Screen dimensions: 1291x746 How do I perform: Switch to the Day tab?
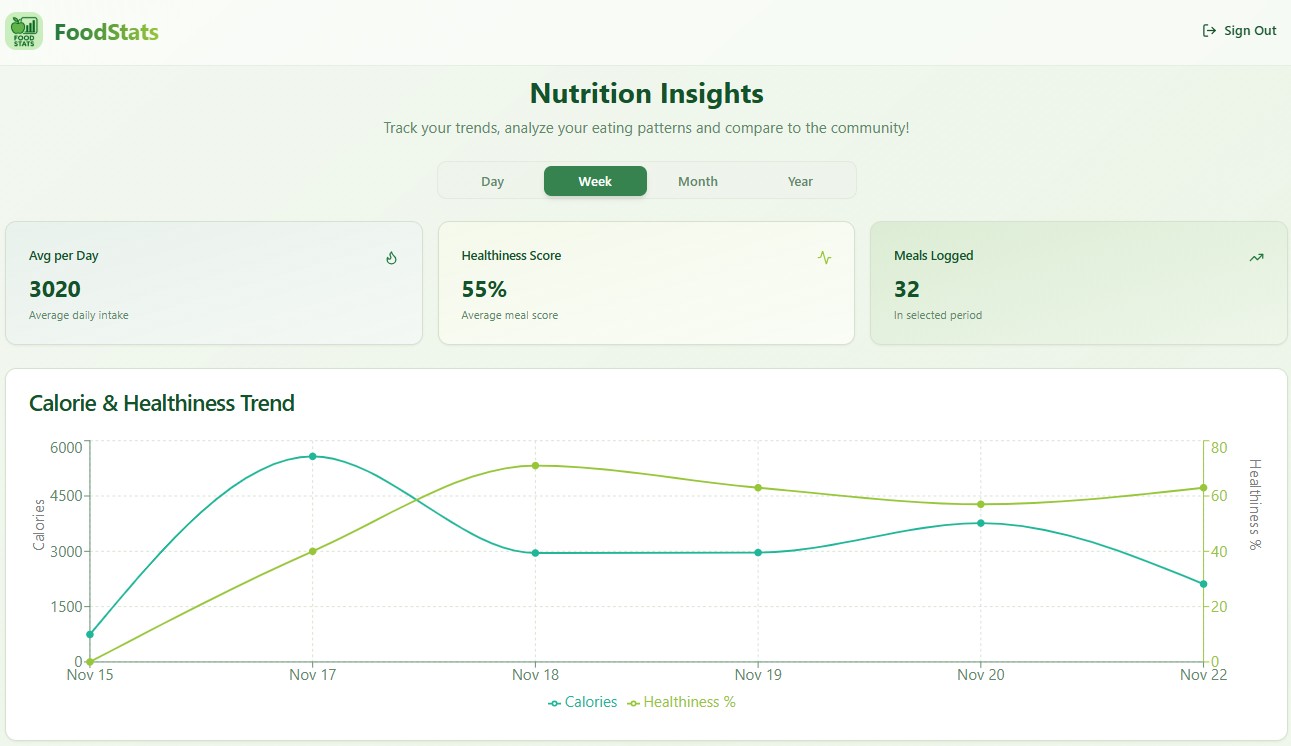click(492, 181)
